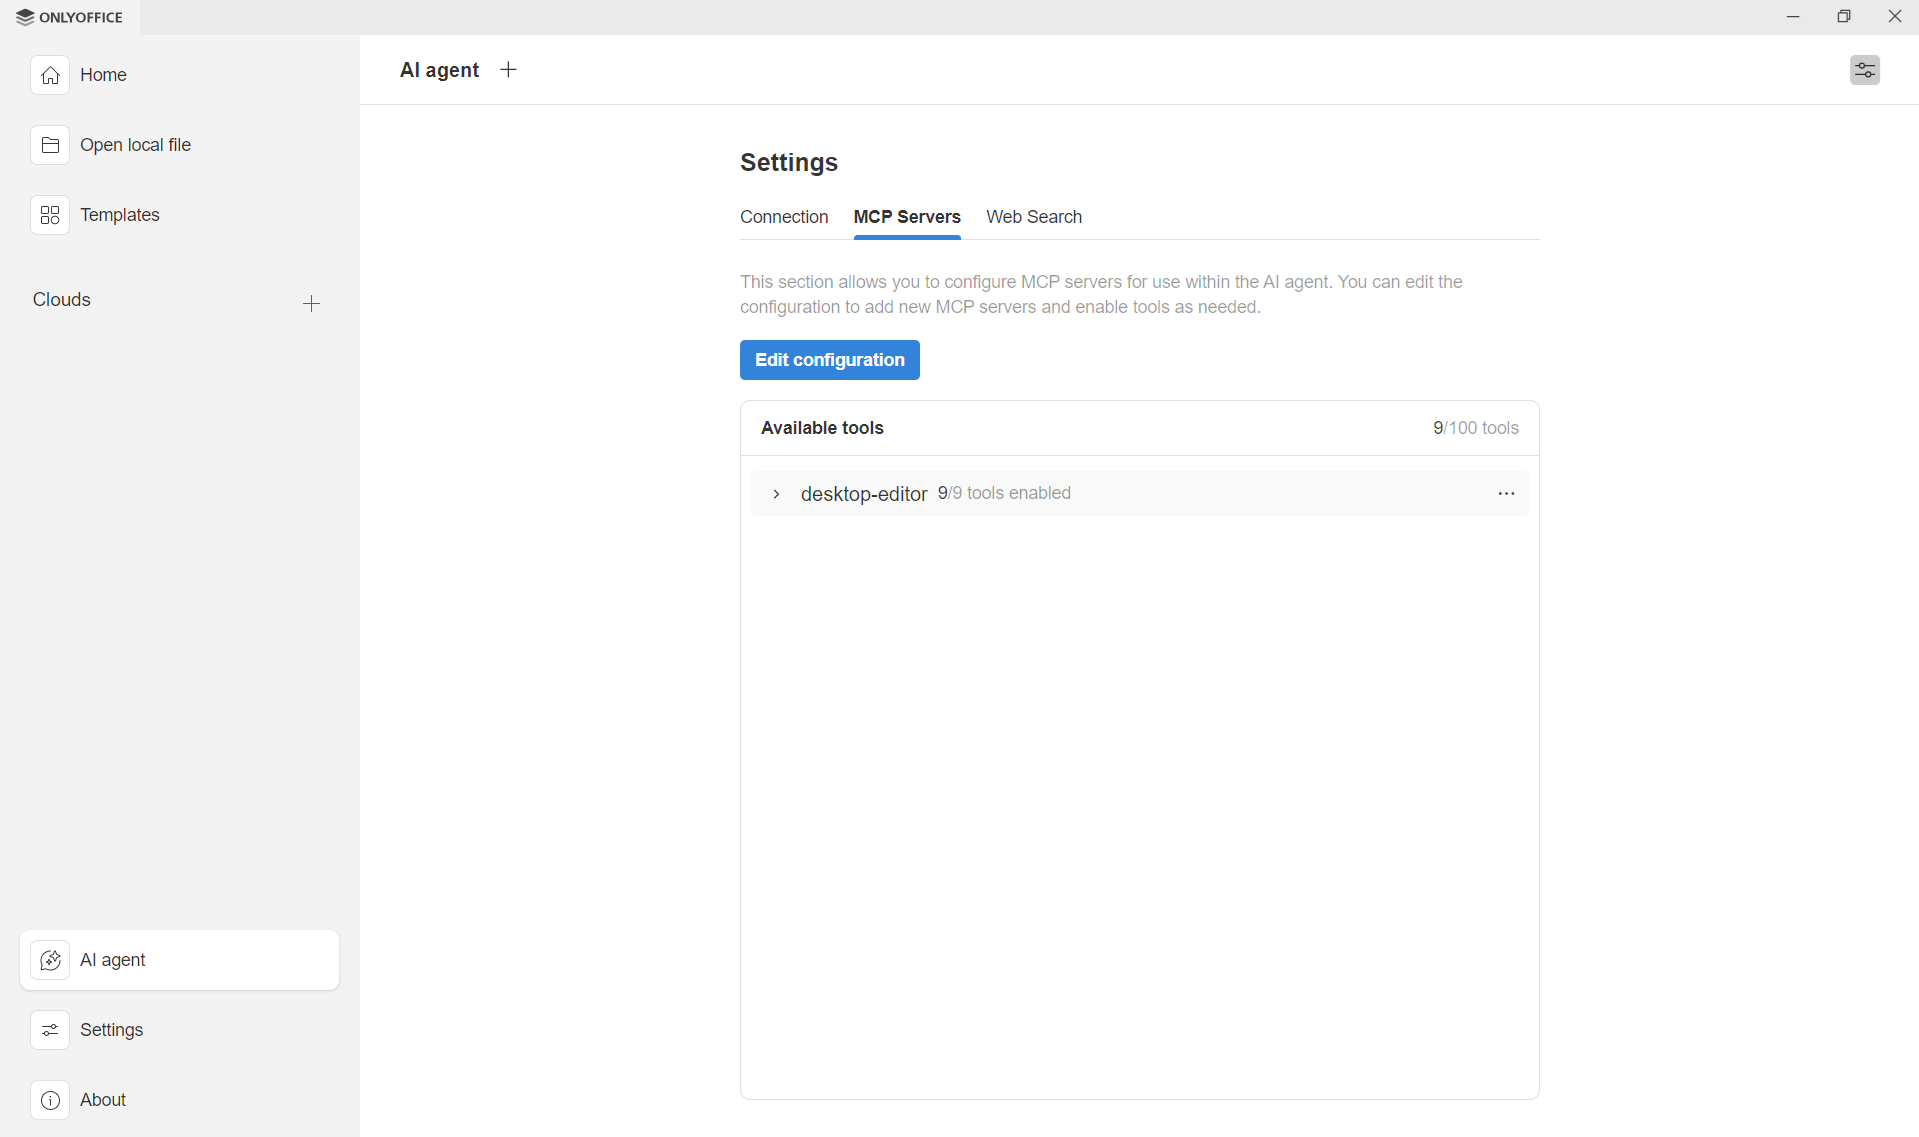Screen dimensions: 1919x1137
Task: Select the Home icon in the sidebar
Action: 50,75
